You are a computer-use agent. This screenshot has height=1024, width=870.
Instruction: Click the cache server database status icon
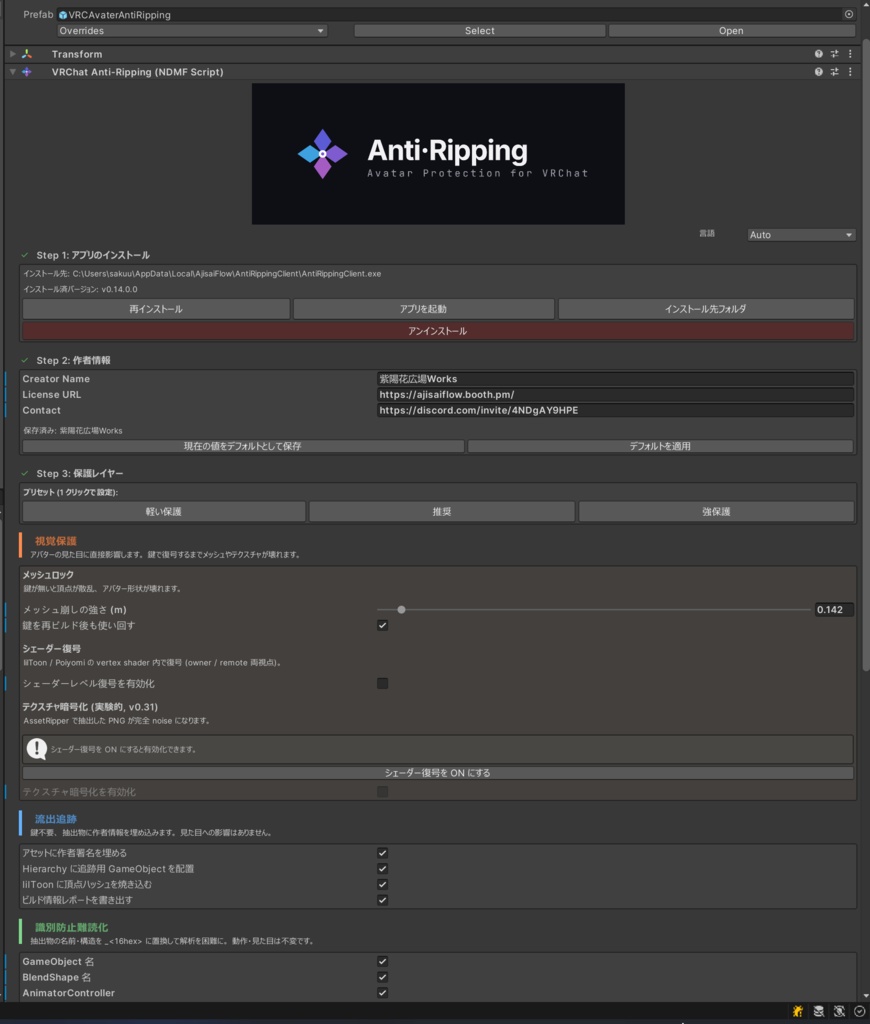818,1011
